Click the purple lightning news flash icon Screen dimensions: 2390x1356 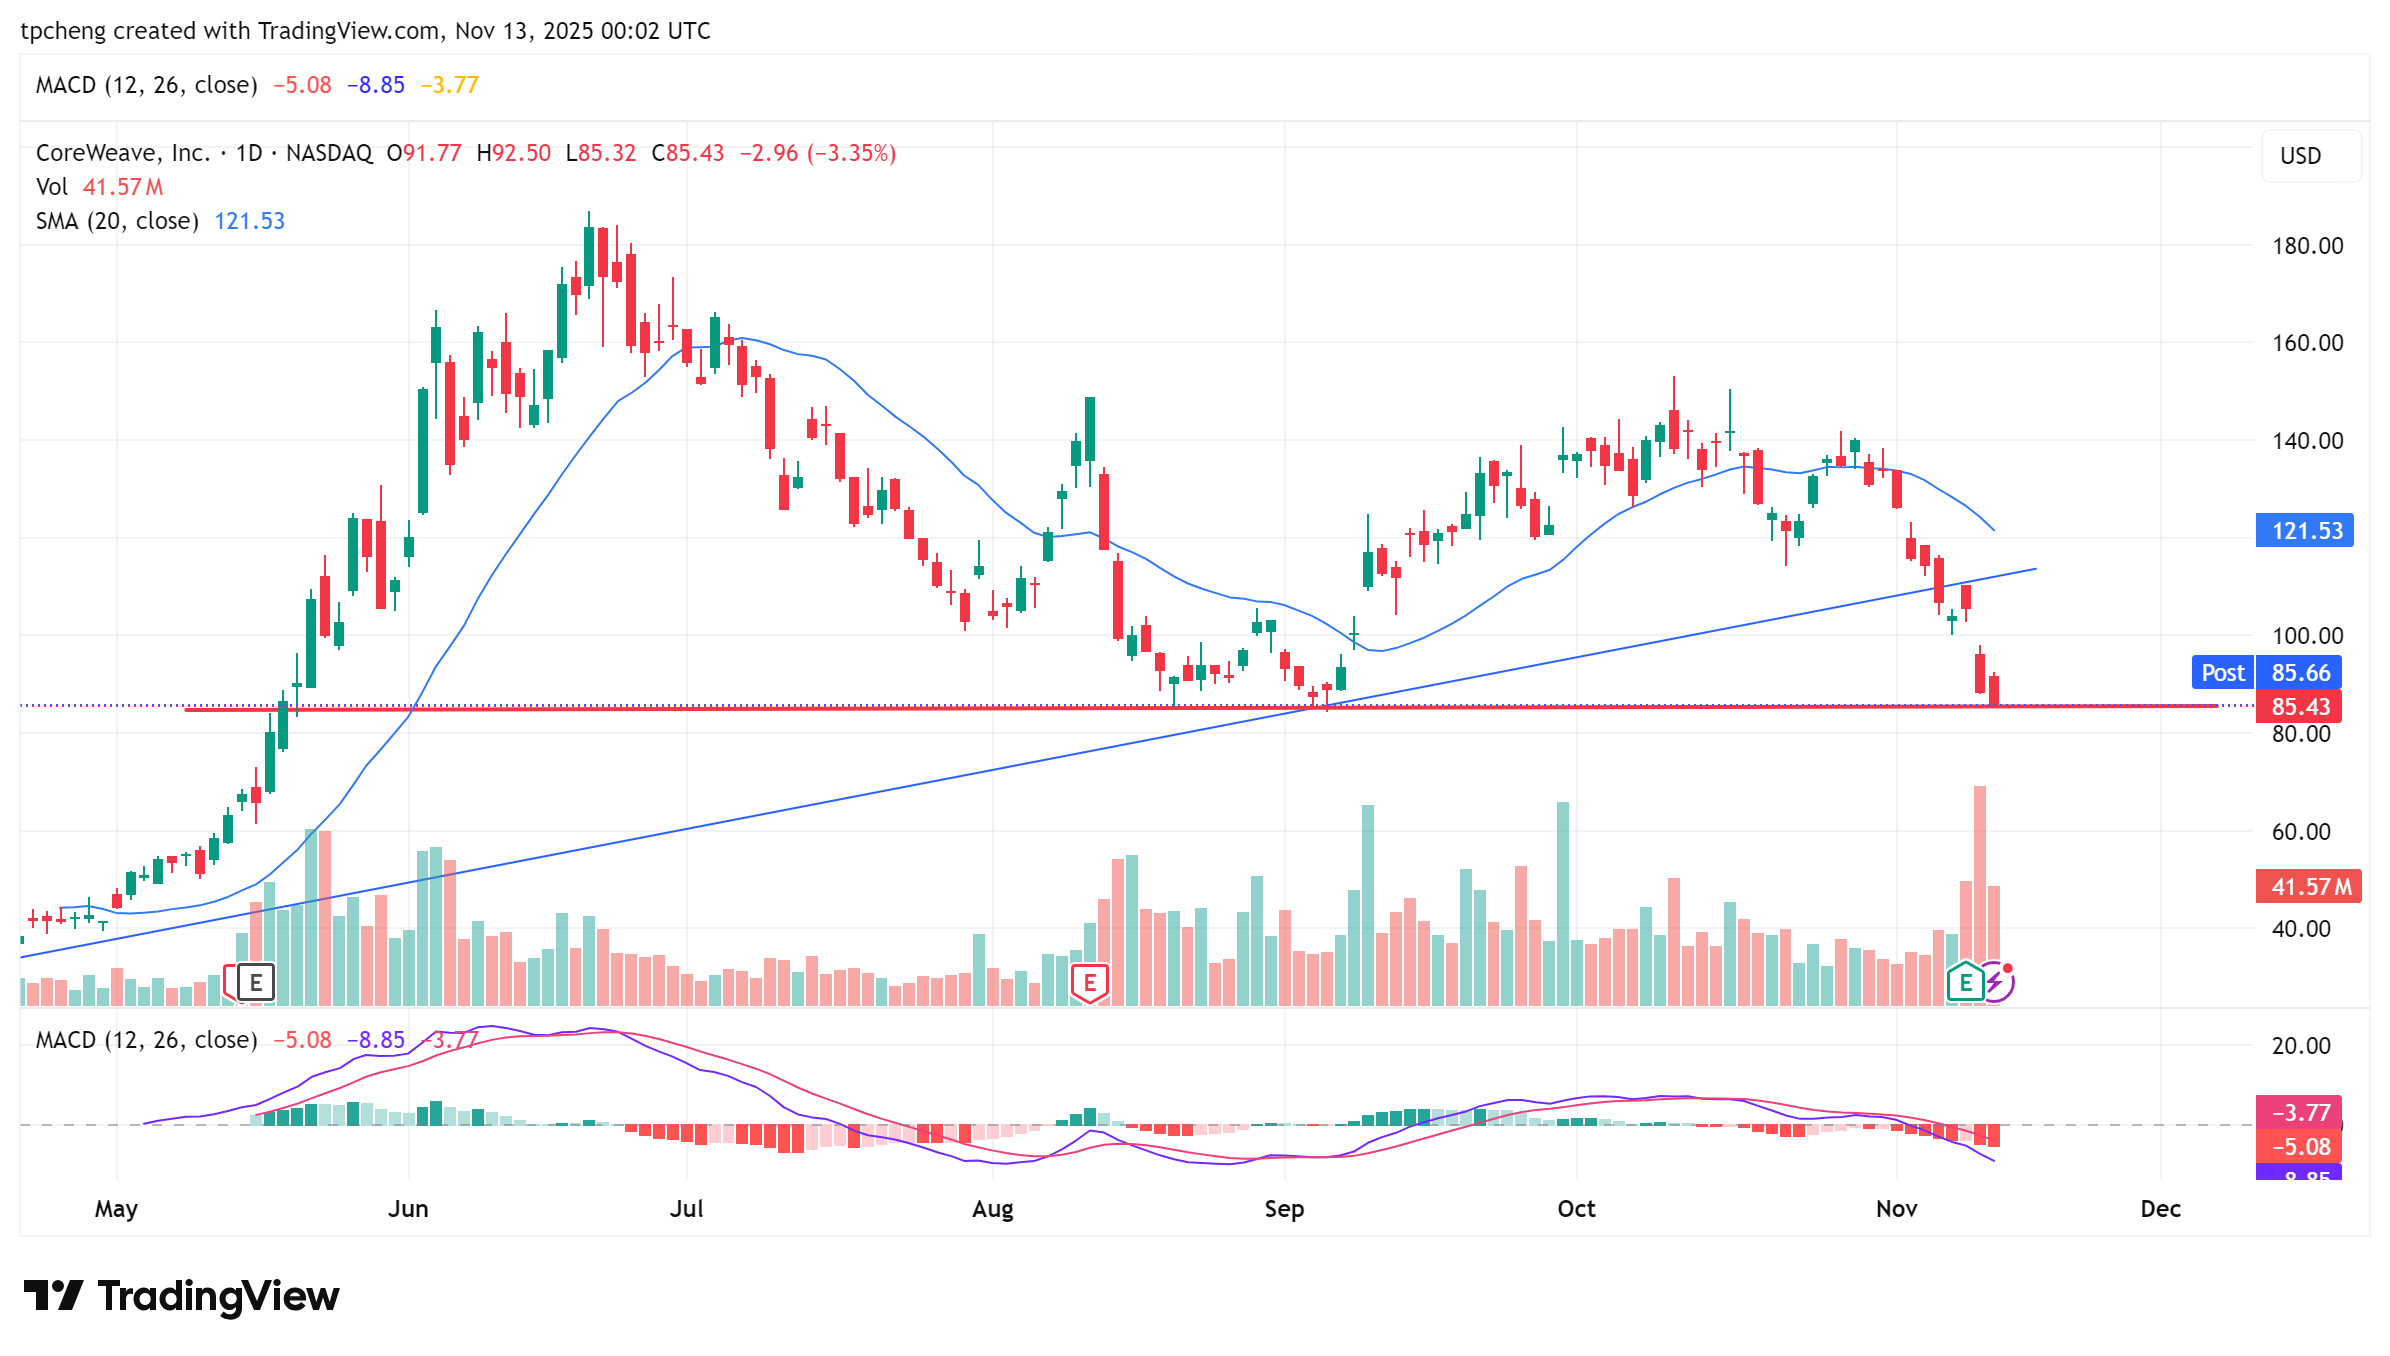point(1996,983)
